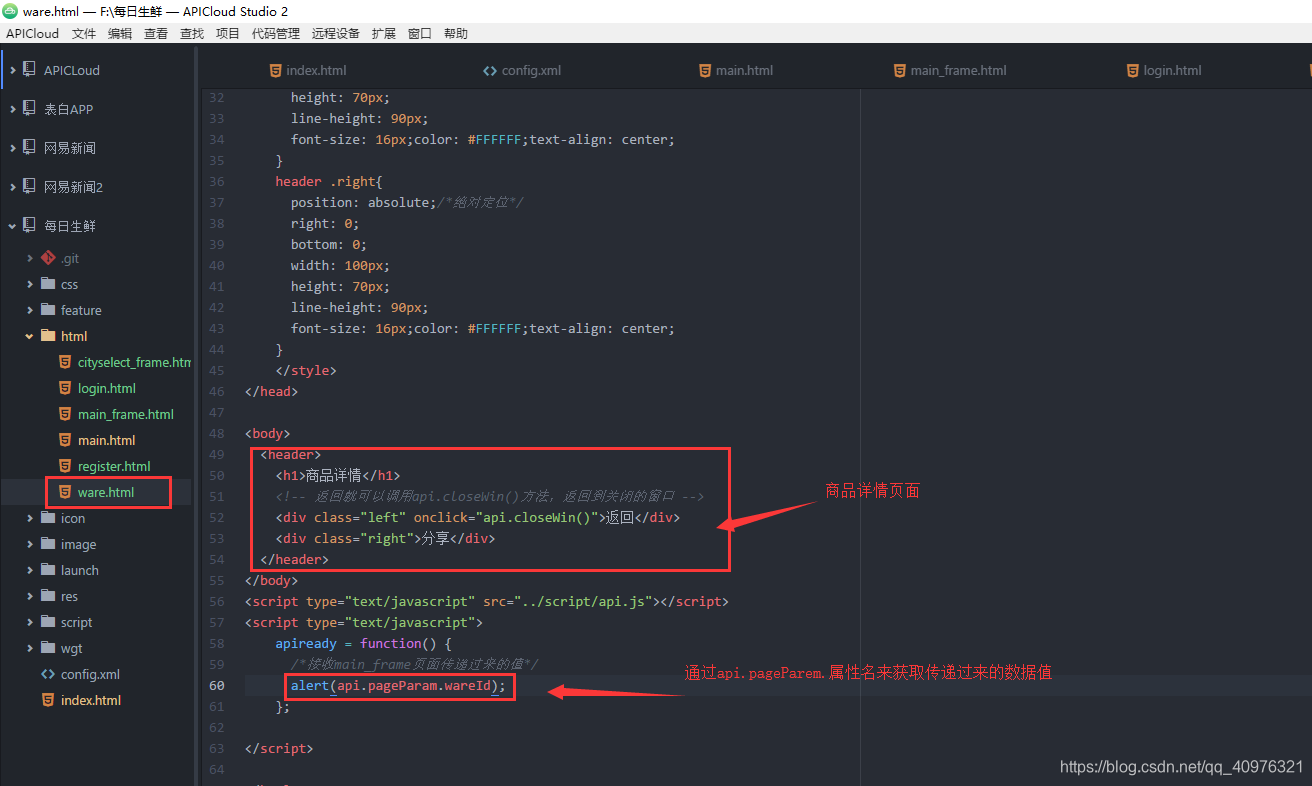
Task: Switch to the login.html tab
Action: pos(1164,70)
